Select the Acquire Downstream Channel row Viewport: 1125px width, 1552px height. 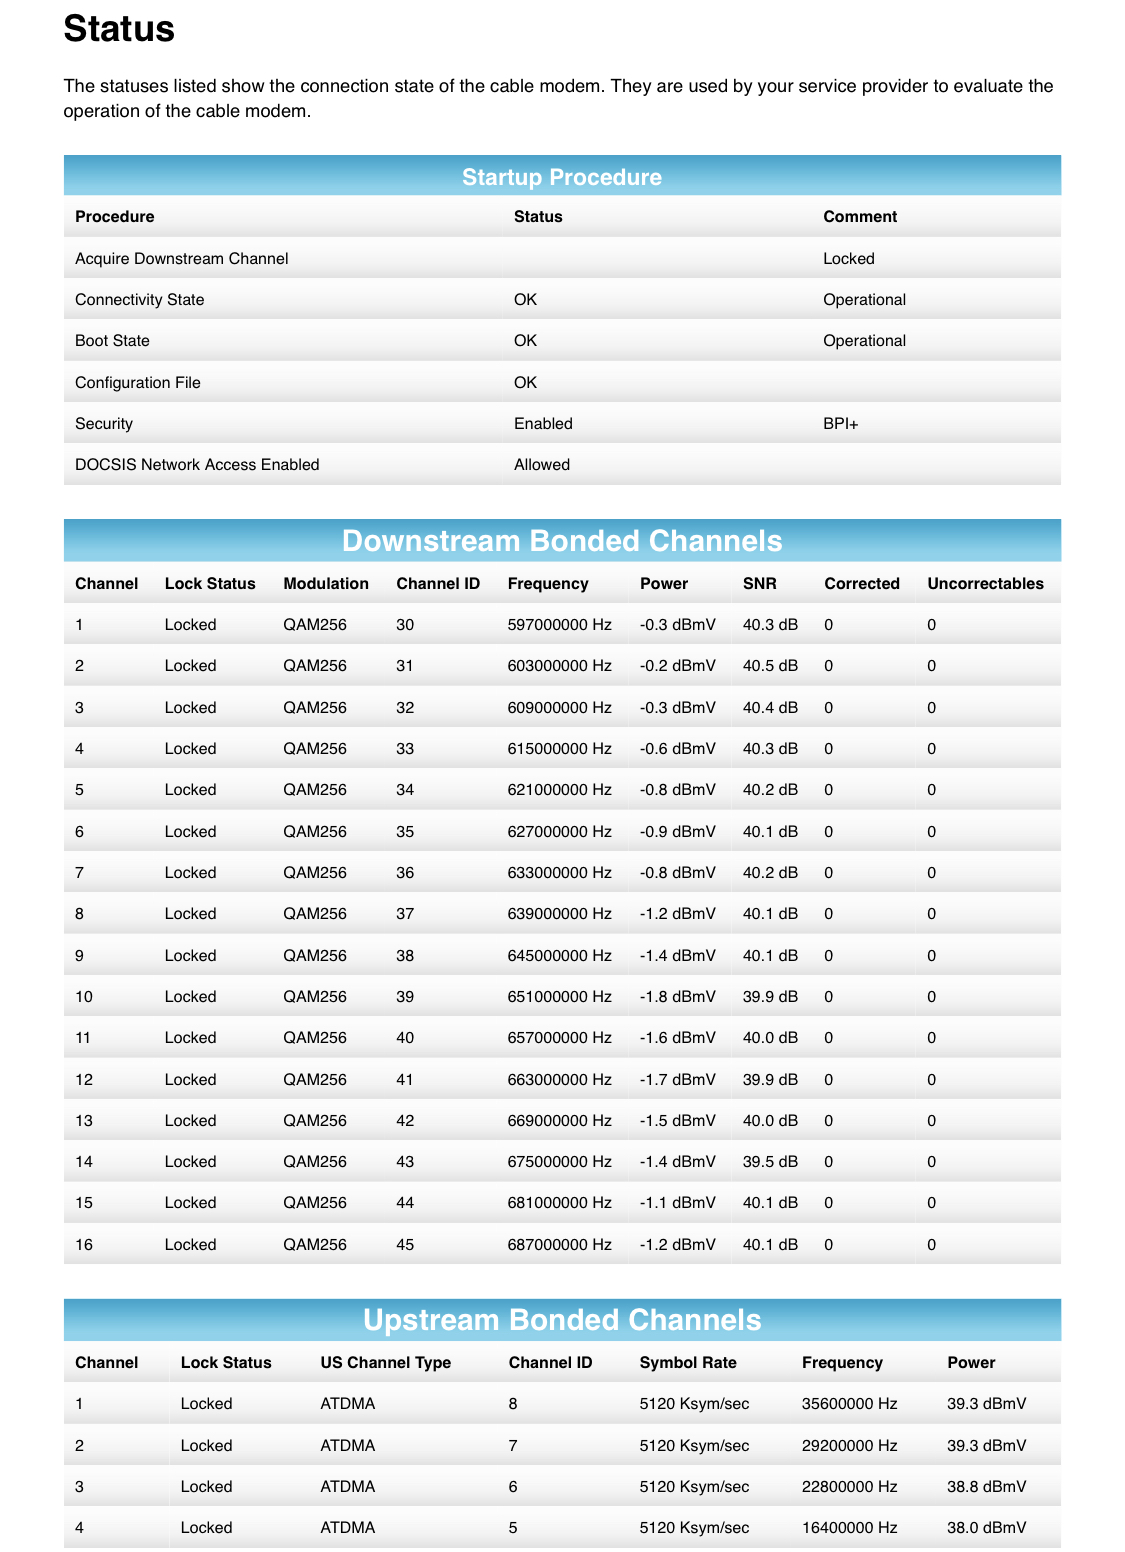click(182, 258)
